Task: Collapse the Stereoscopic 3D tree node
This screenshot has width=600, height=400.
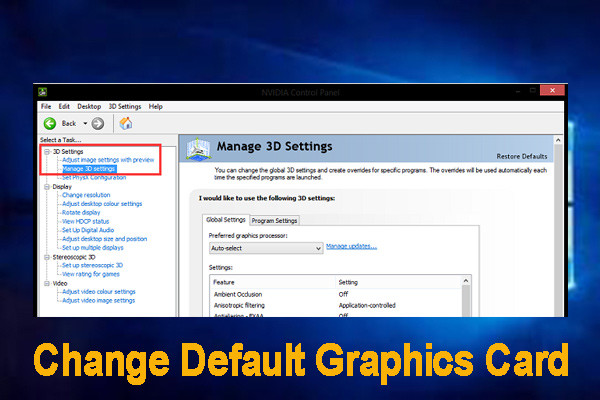Action: (x=45, y=256)
